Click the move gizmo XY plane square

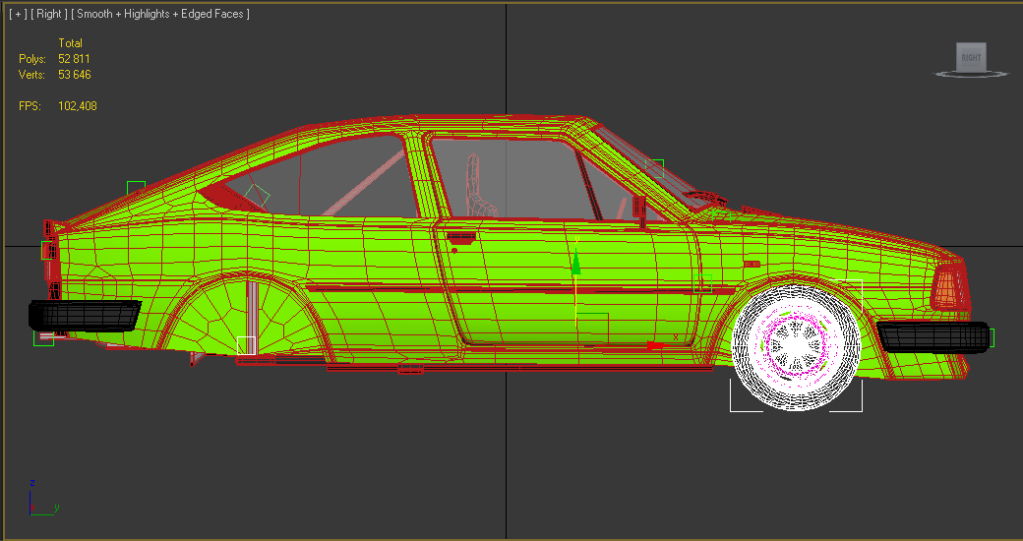click(x=593, y=328)
